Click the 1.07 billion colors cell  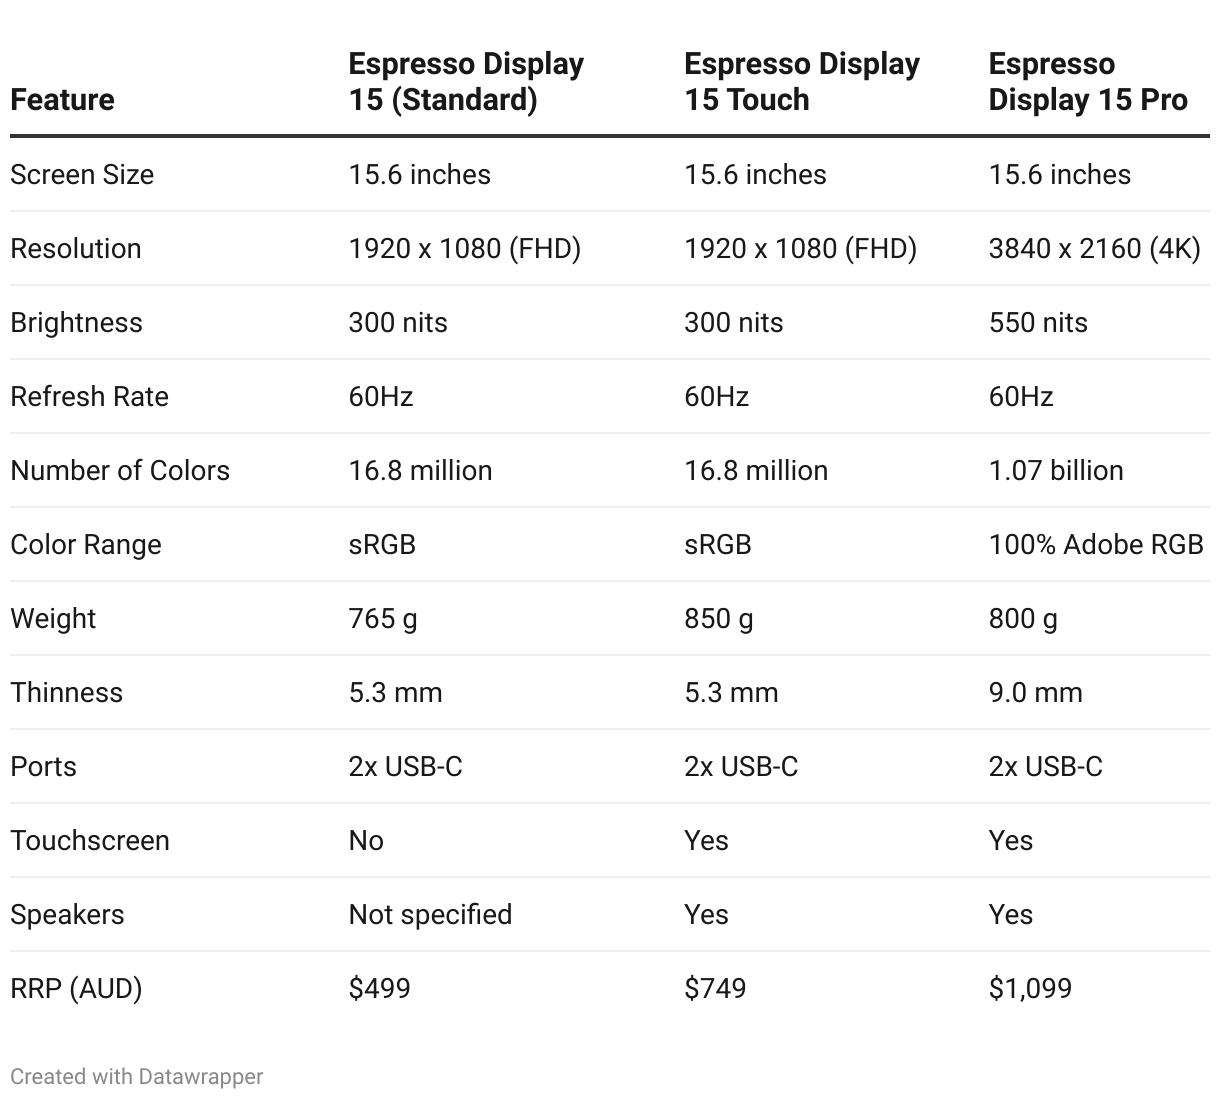[x=1056, y=470]
